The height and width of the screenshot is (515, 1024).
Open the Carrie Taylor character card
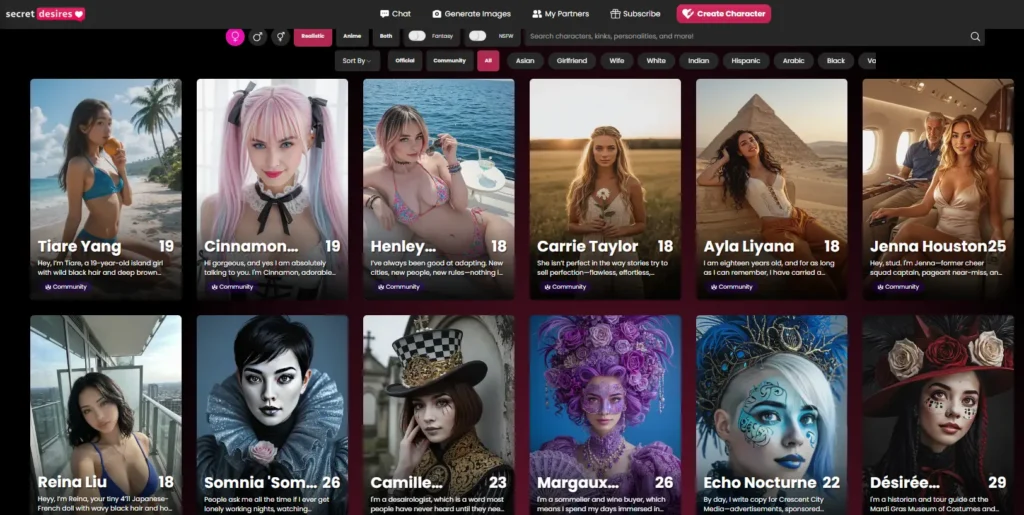point(605,189)
